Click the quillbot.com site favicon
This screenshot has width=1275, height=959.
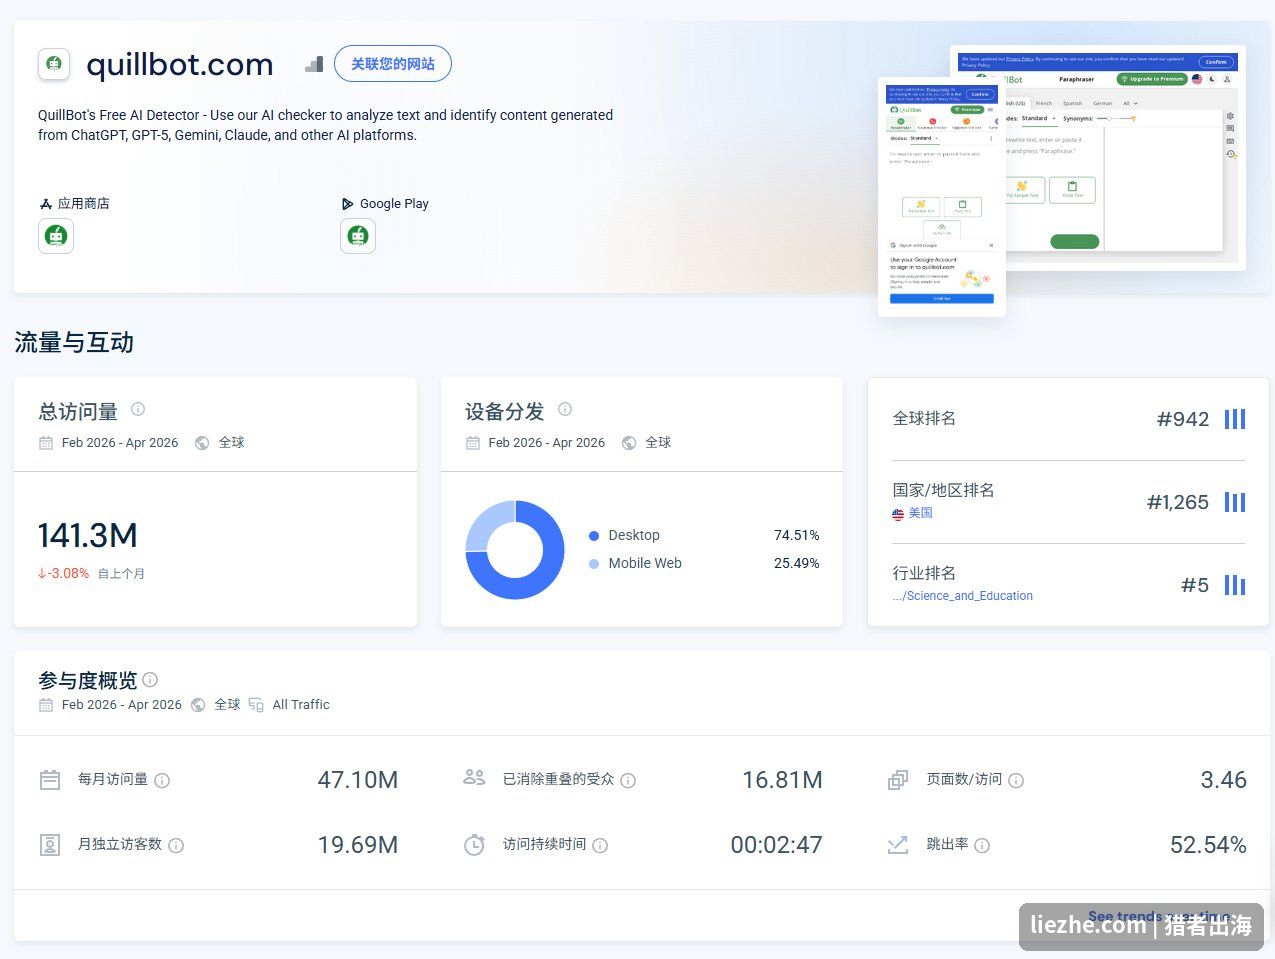pyautogui.click(x=54, y=64)
